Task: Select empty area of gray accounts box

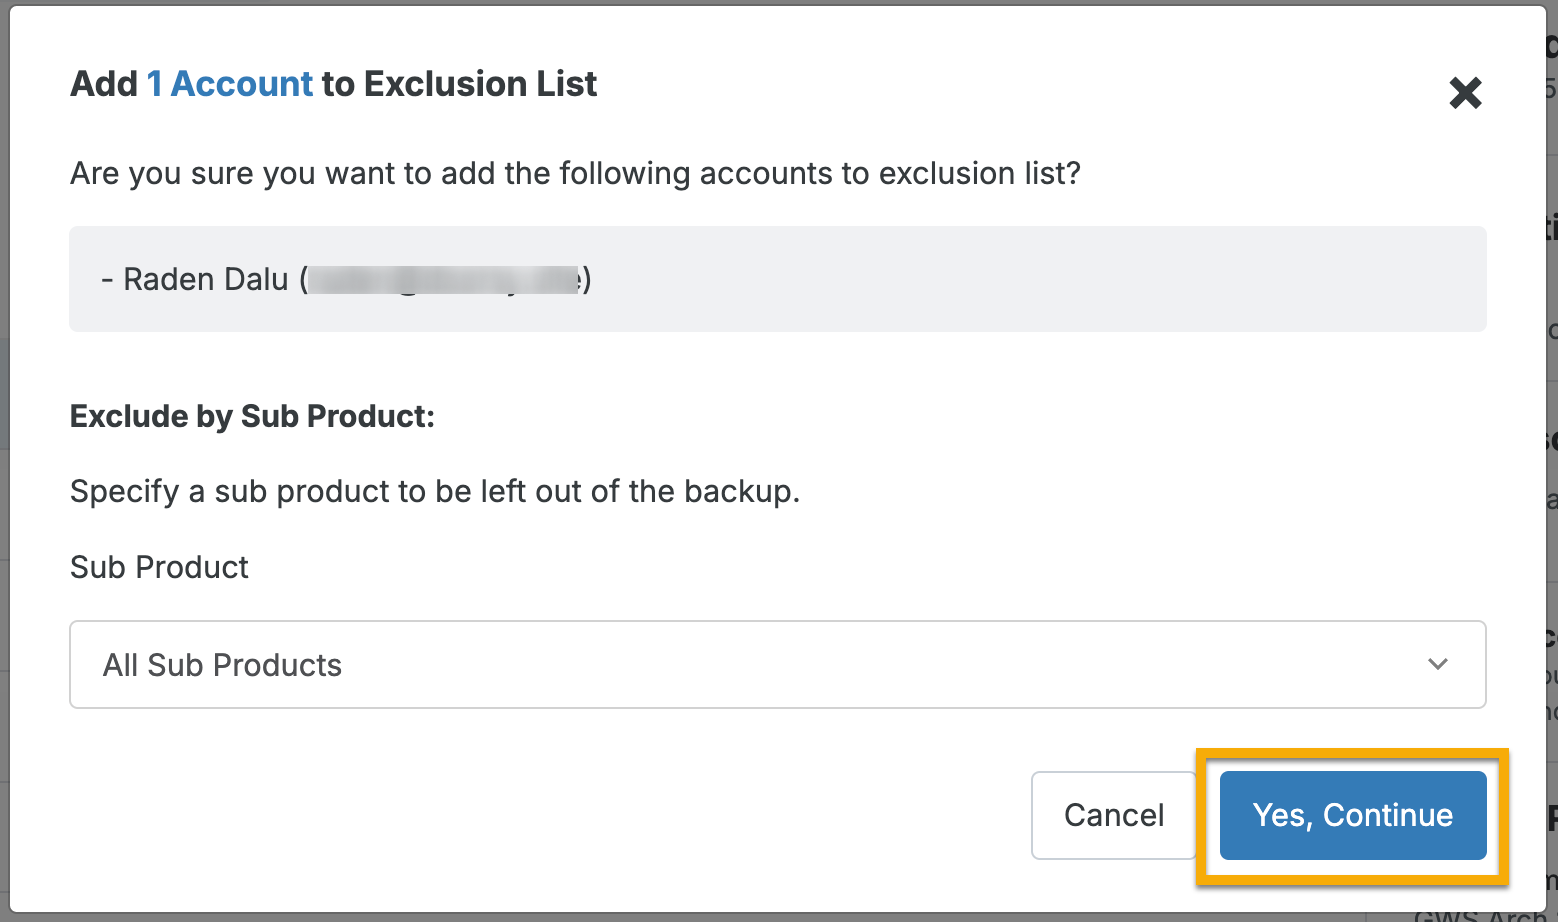Action: pos(1040,279)
